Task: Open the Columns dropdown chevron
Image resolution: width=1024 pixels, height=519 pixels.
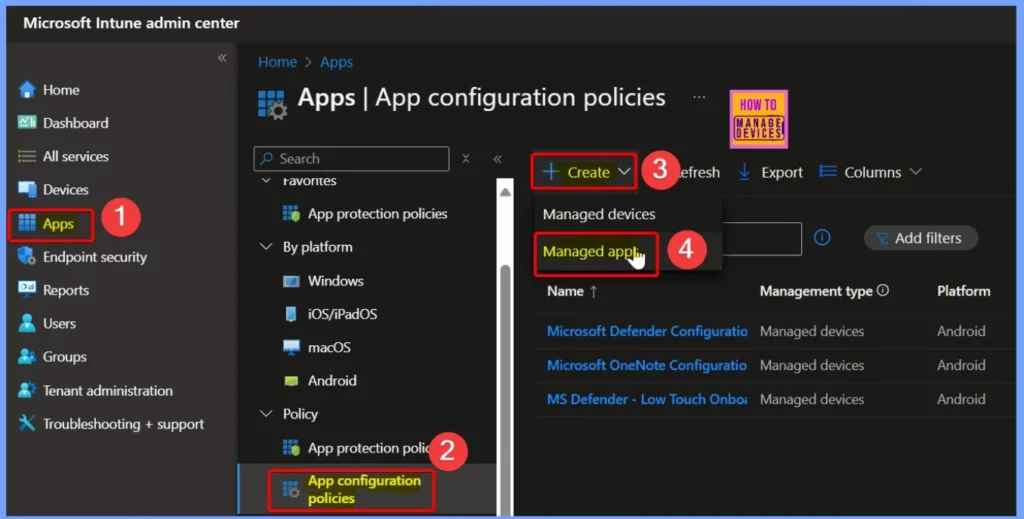Action: click(916, 172)
